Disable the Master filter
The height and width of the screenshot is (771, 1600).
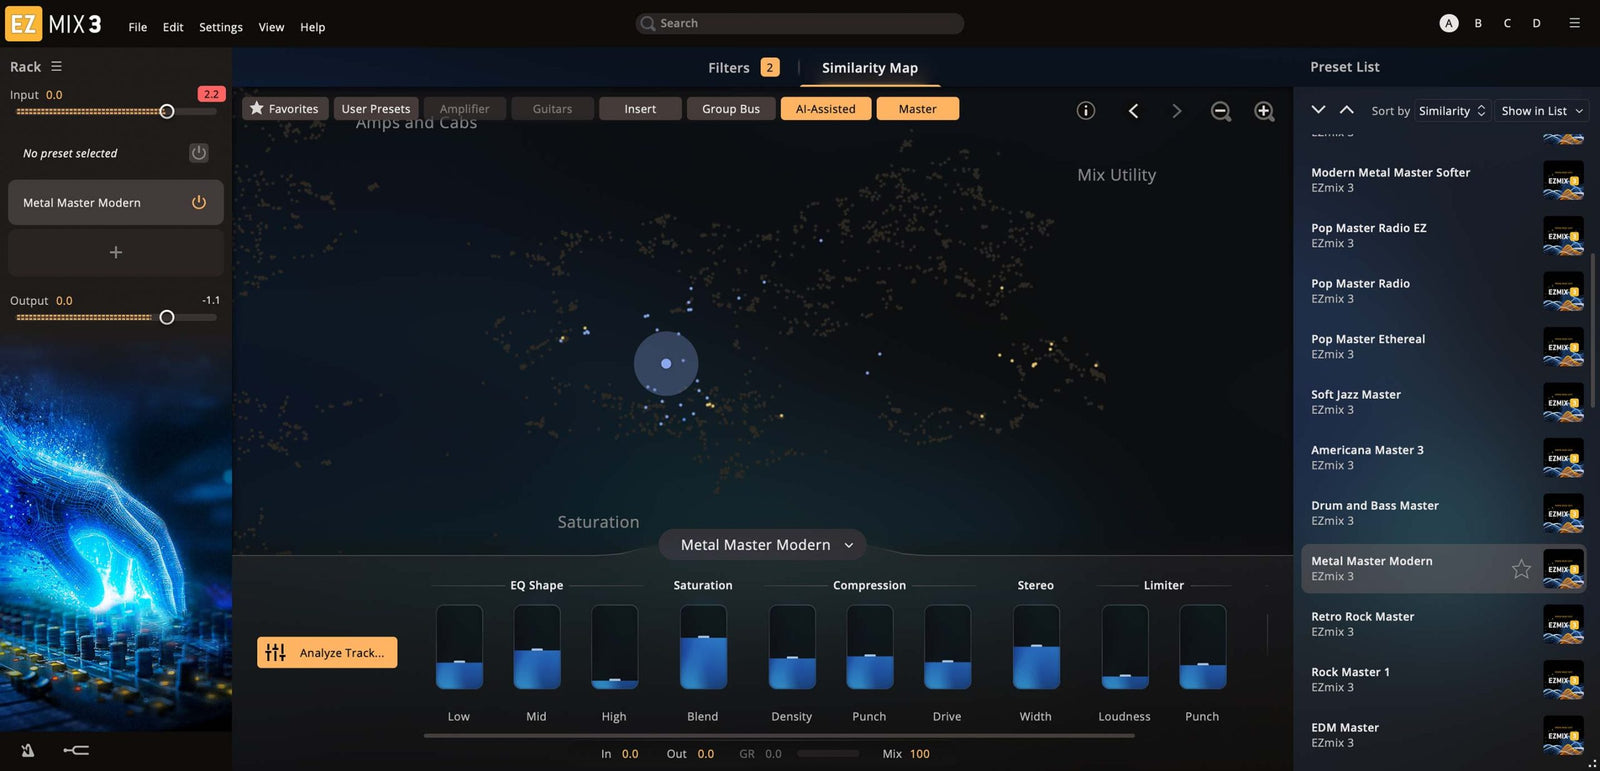[x=918, y=108]
